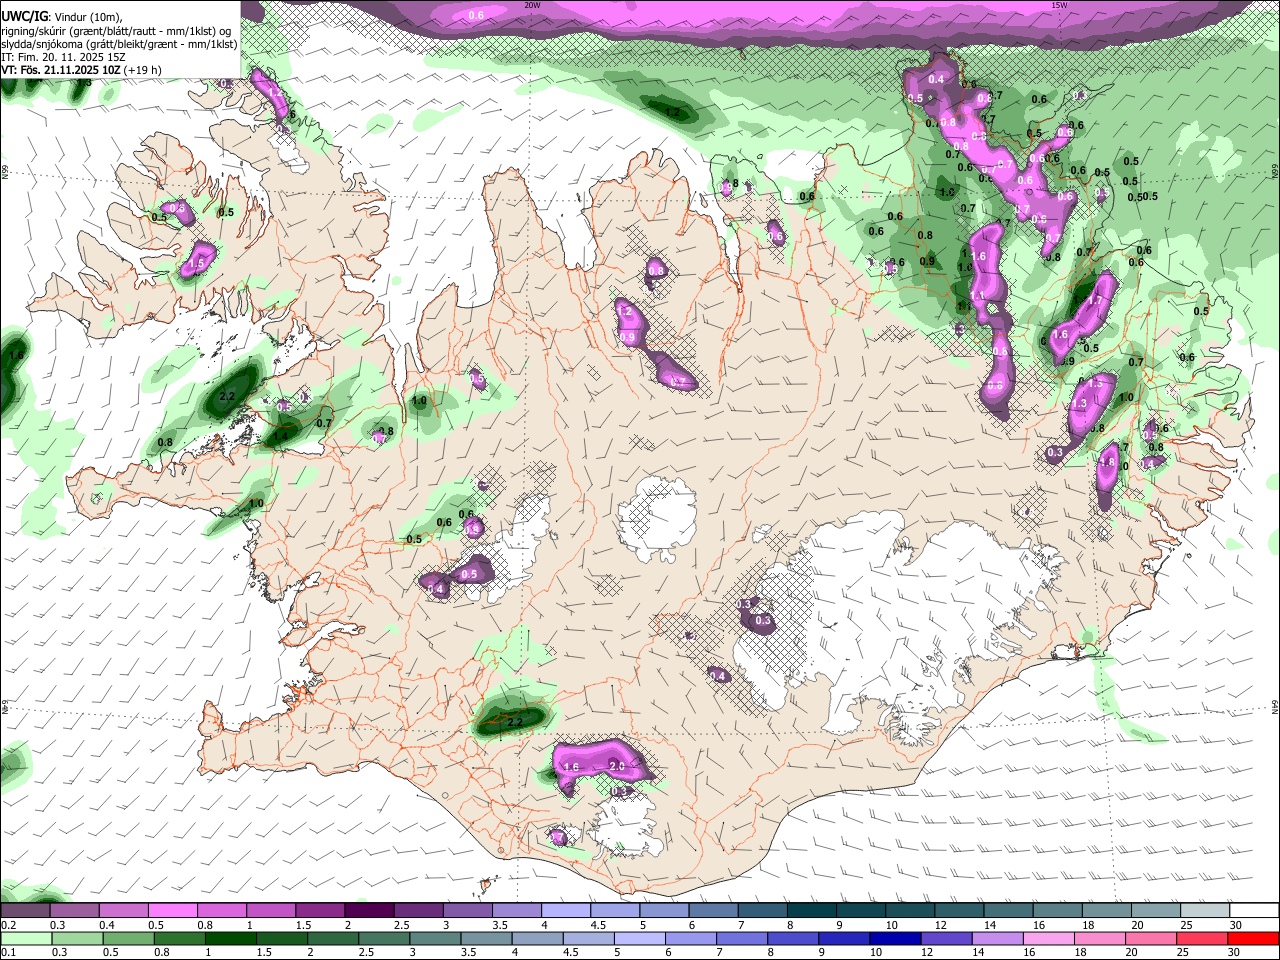This screenshot has height=960, width=1280.
Task: Click the '0.1' label on the rain scale
Action: (x=8, y=952)
